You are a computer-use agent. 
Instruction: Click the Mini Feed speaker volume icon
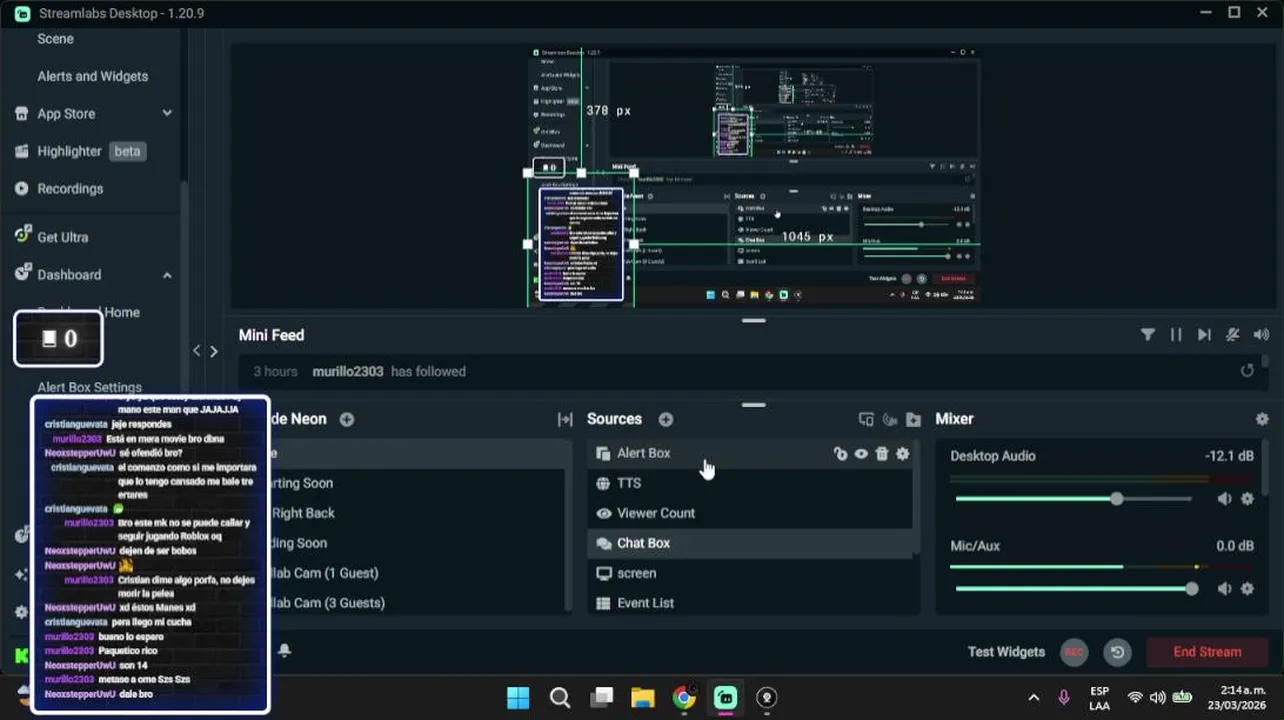(x=1261, y=335)
